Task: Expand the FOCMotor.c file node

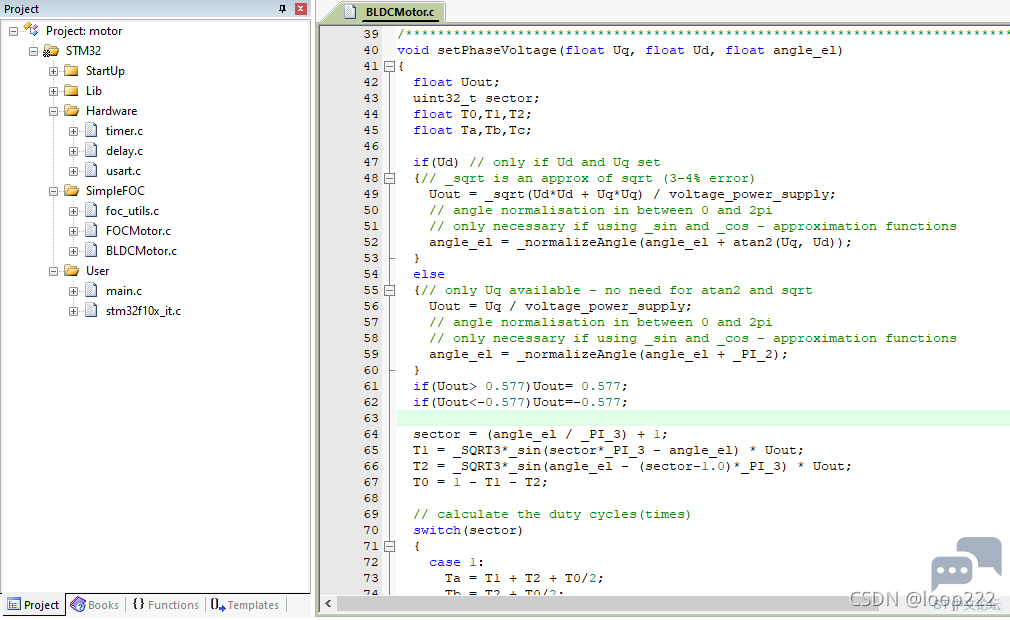Action: pyautogui.click(x=73, y=230)
